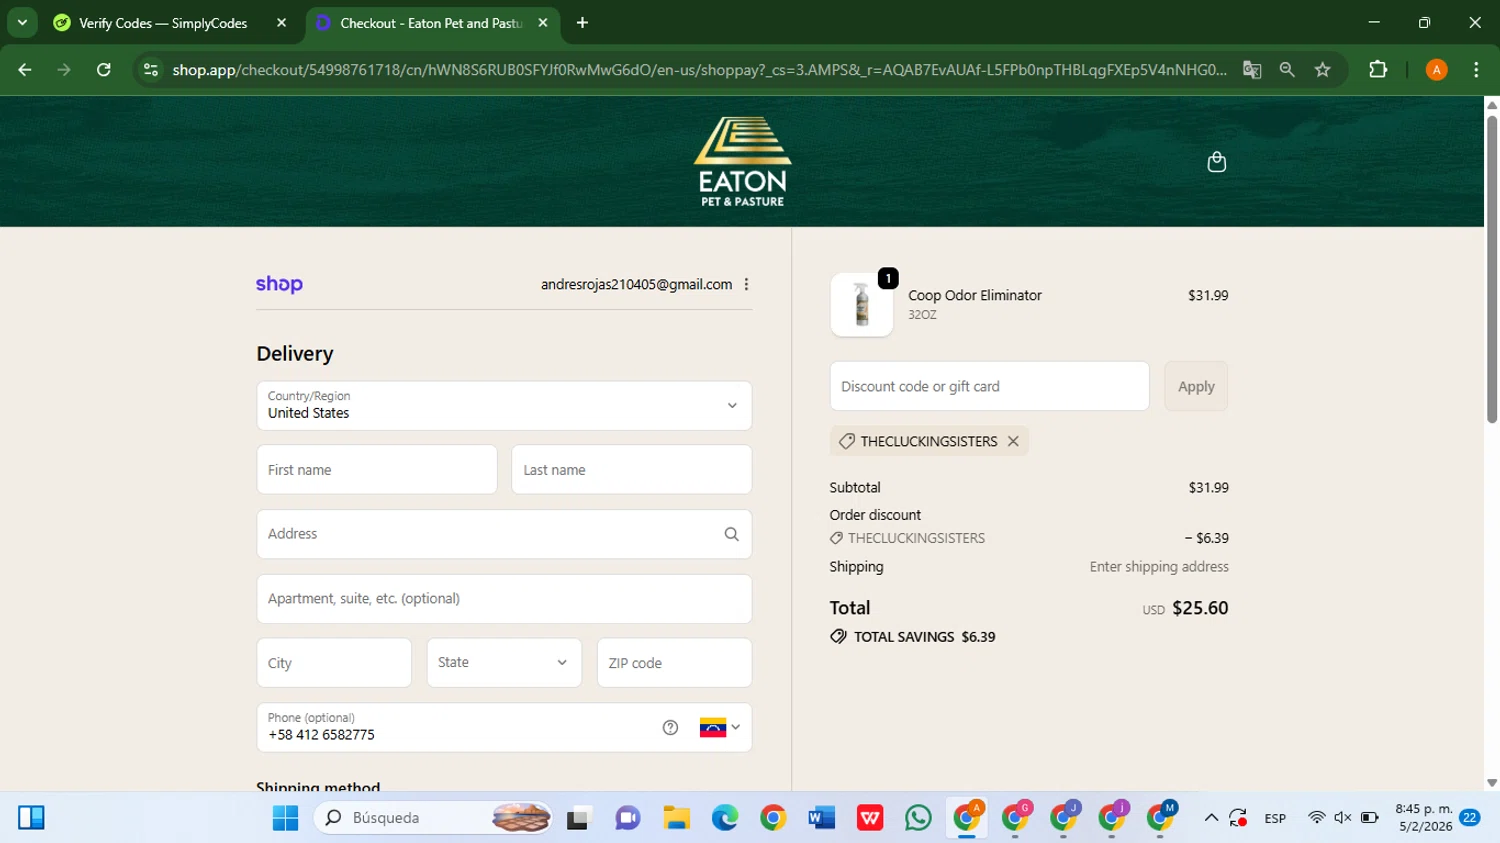Show hidden system tray icons
Screen dimensions: 1500x843
point(1211,818)
